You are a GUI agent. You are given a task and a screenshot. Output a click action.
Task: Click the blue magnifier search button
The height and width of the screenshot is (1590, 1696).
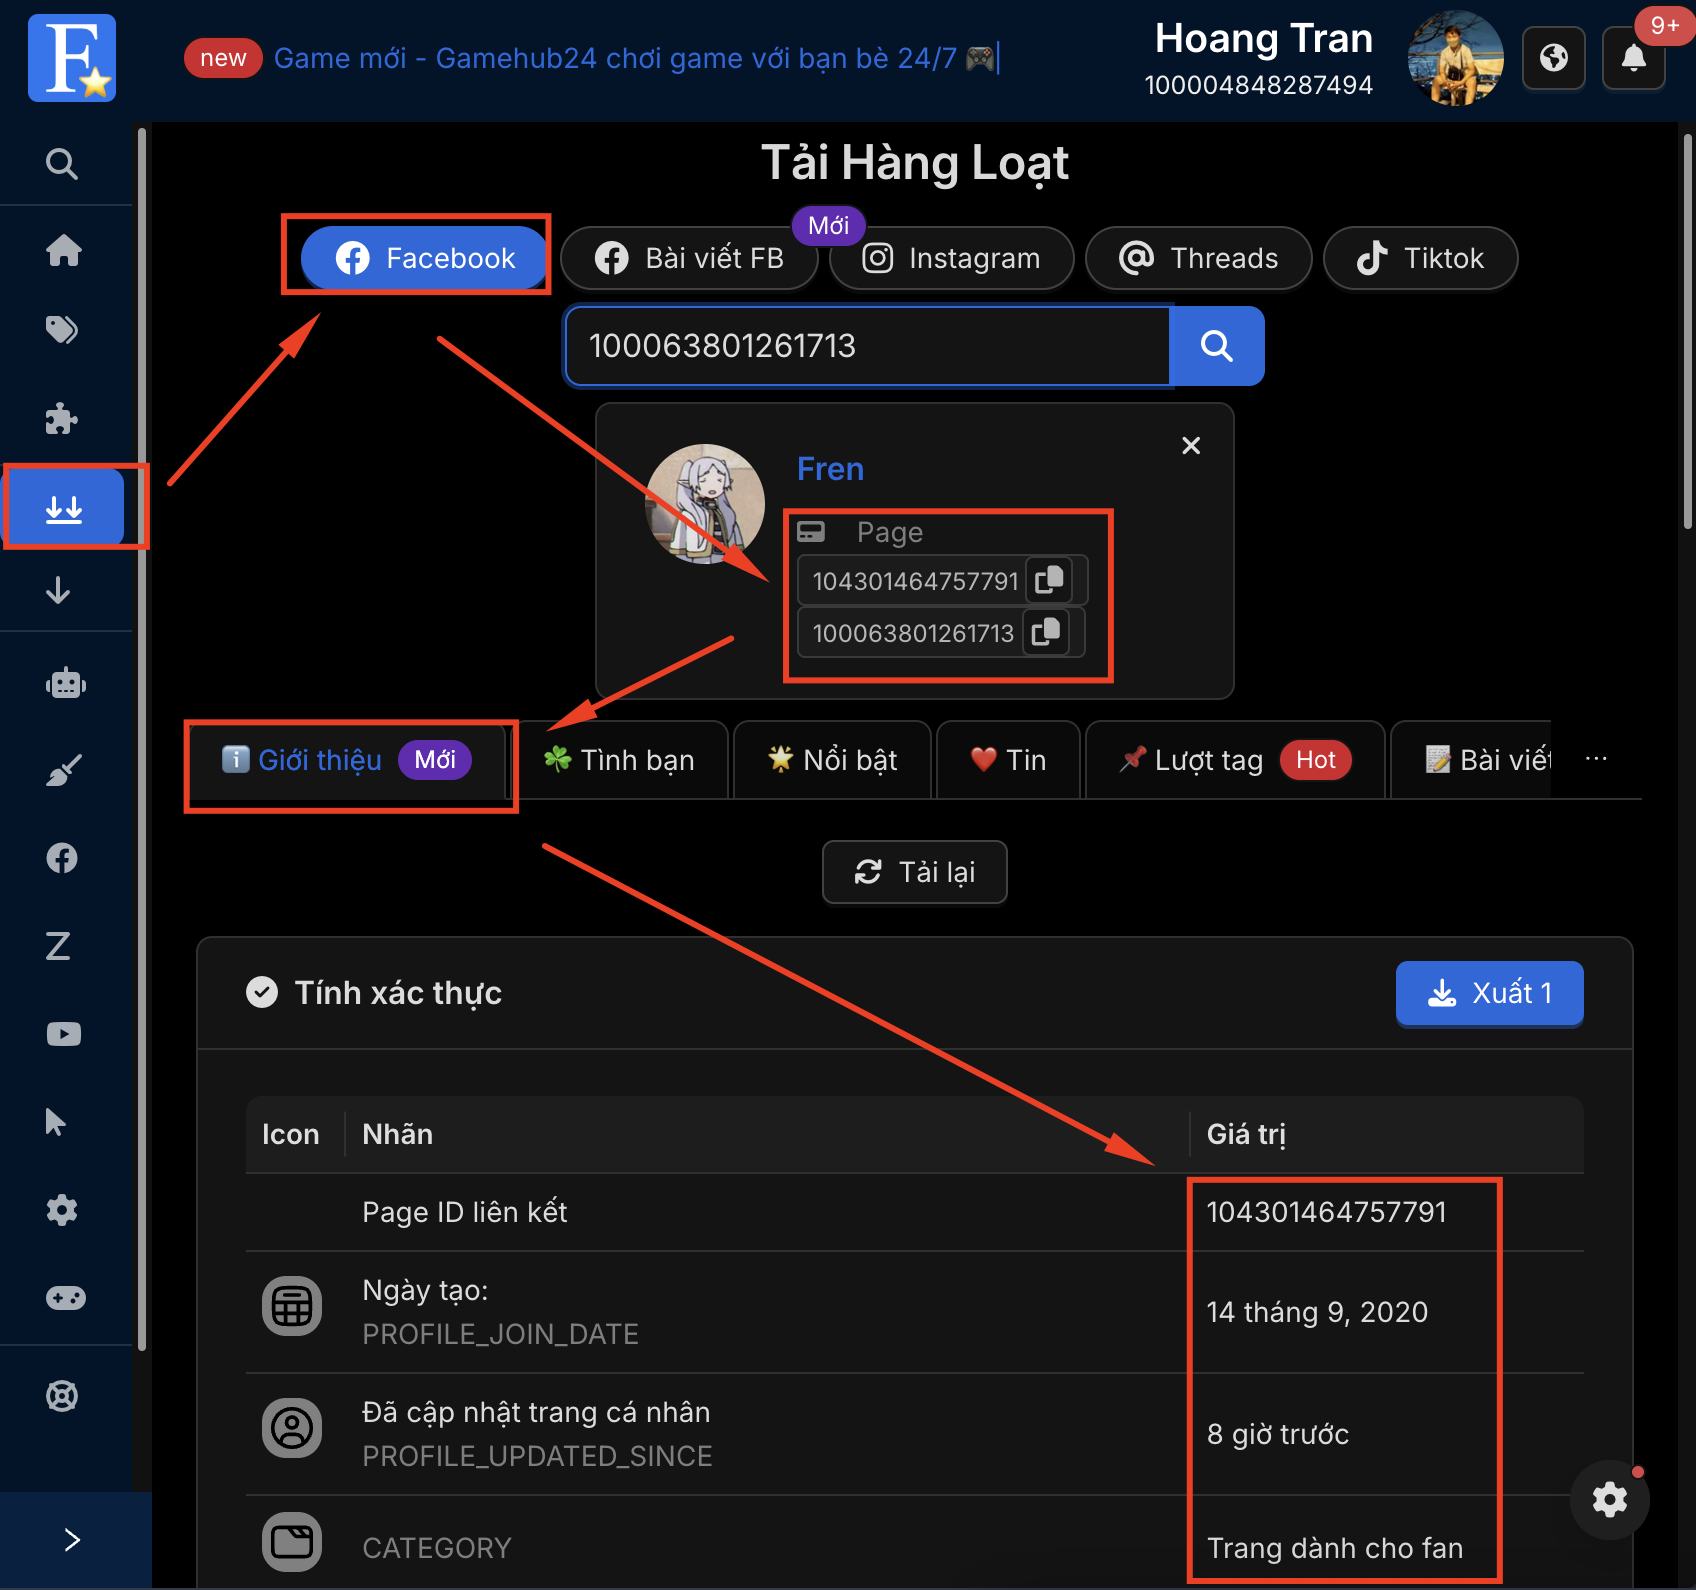pyautogui.click(x=1217, y=346)
